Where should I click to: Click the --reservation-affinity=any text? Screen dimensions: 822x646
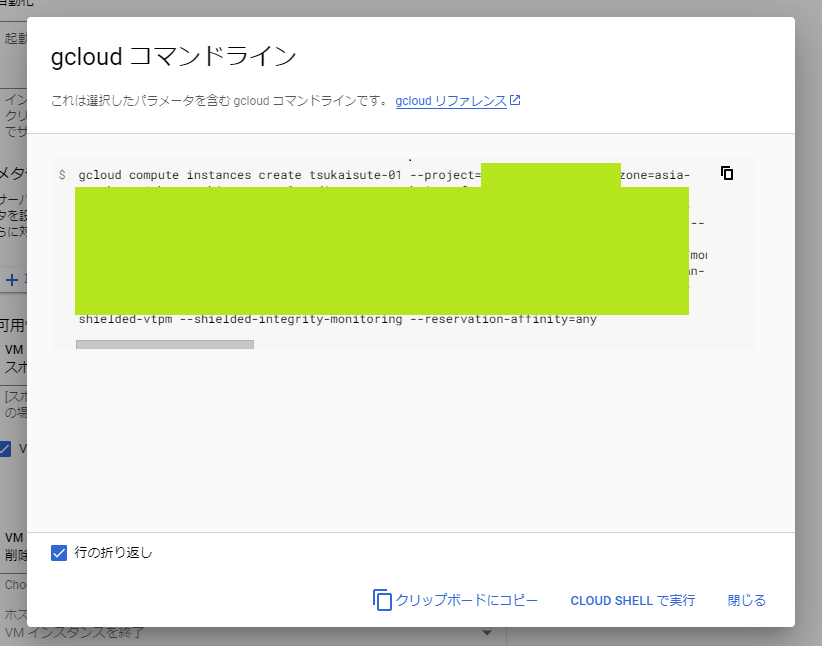[503, 319]
